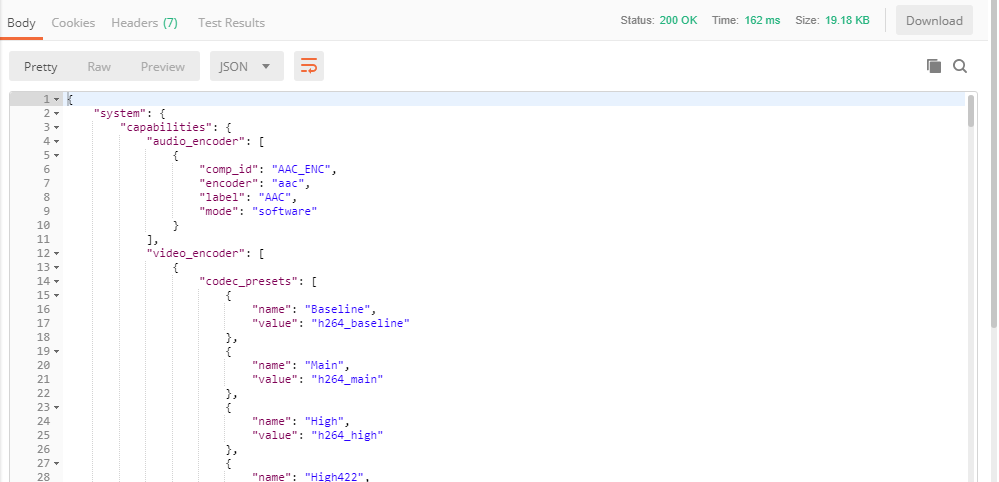This screenshot has width=999, height=482.
Task: Collapse the "capabilities" object on line 3
Action: [x=57, y=128]
